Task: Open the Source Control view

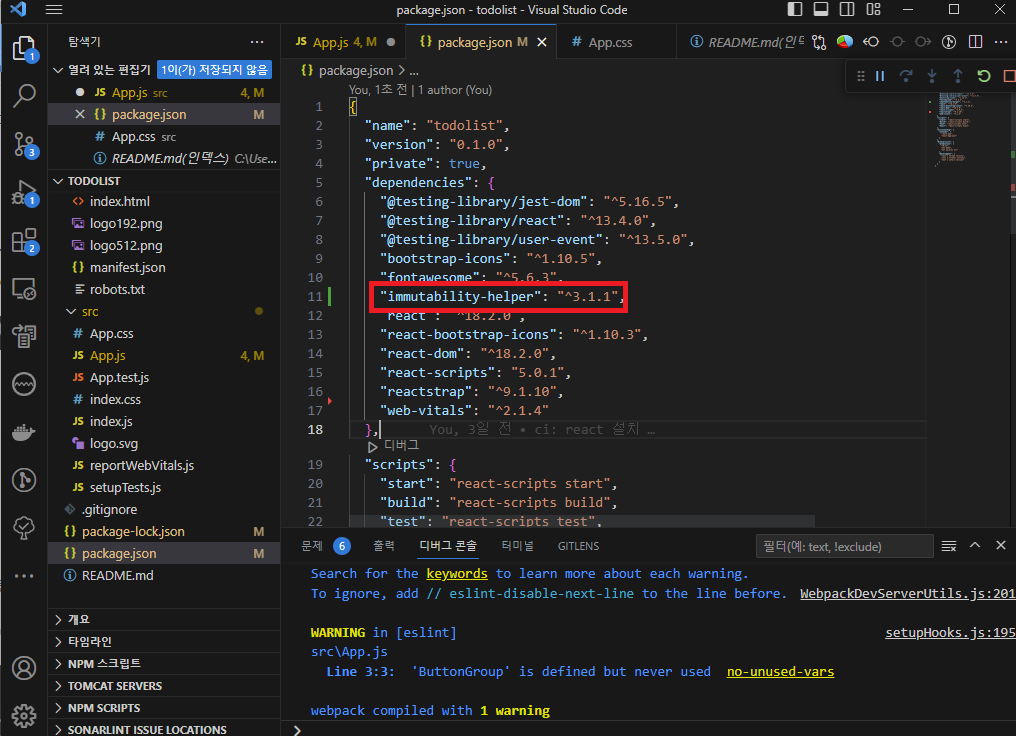Action: click(x=24, y=144)
